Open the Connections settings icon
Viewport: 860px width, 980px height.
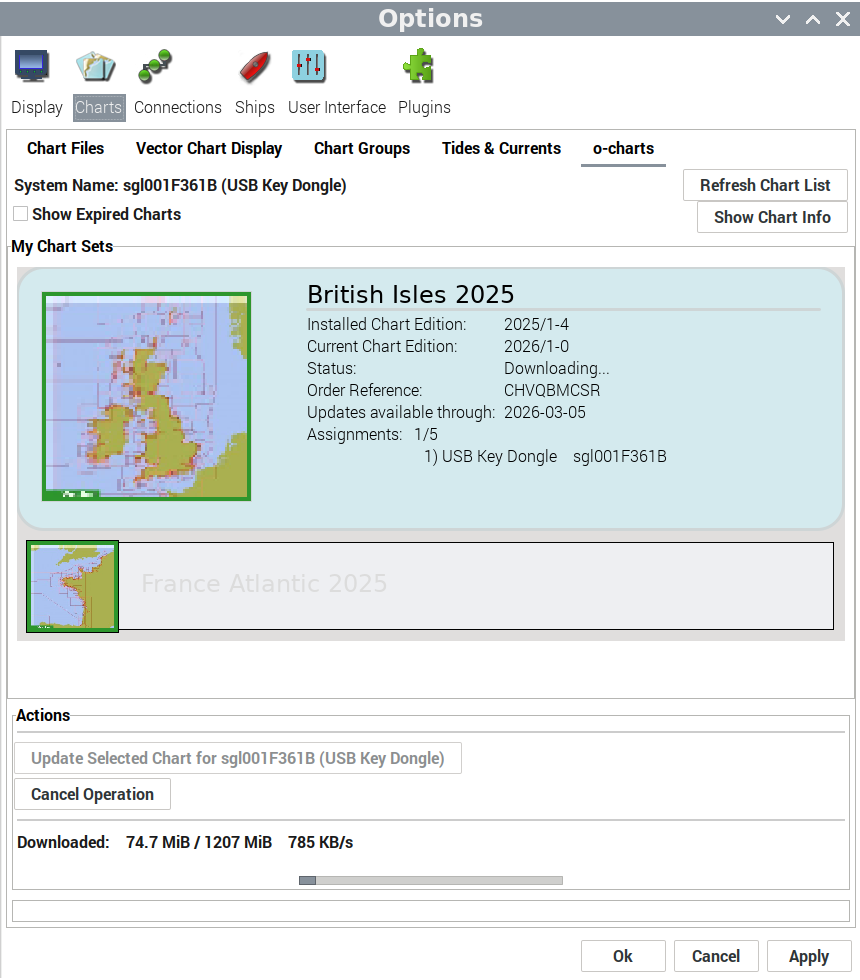click(155, 66)
